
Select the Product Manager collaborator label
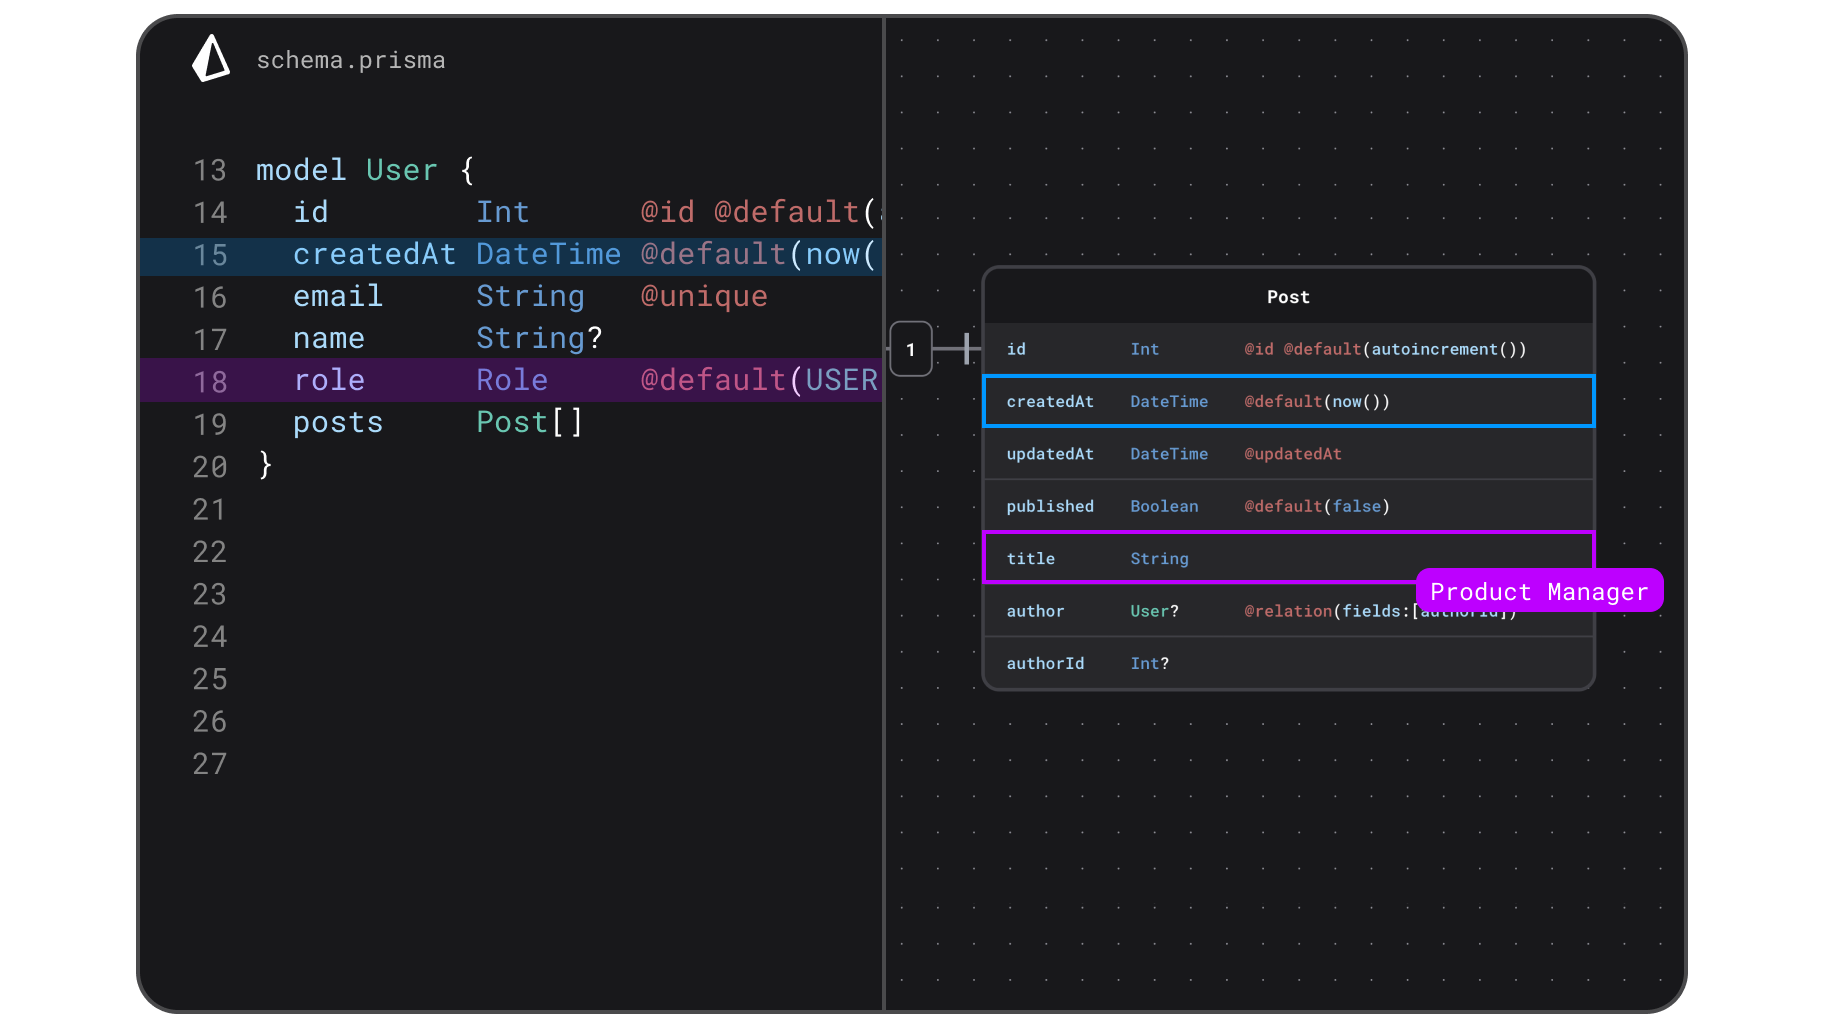pos(1539,591)
